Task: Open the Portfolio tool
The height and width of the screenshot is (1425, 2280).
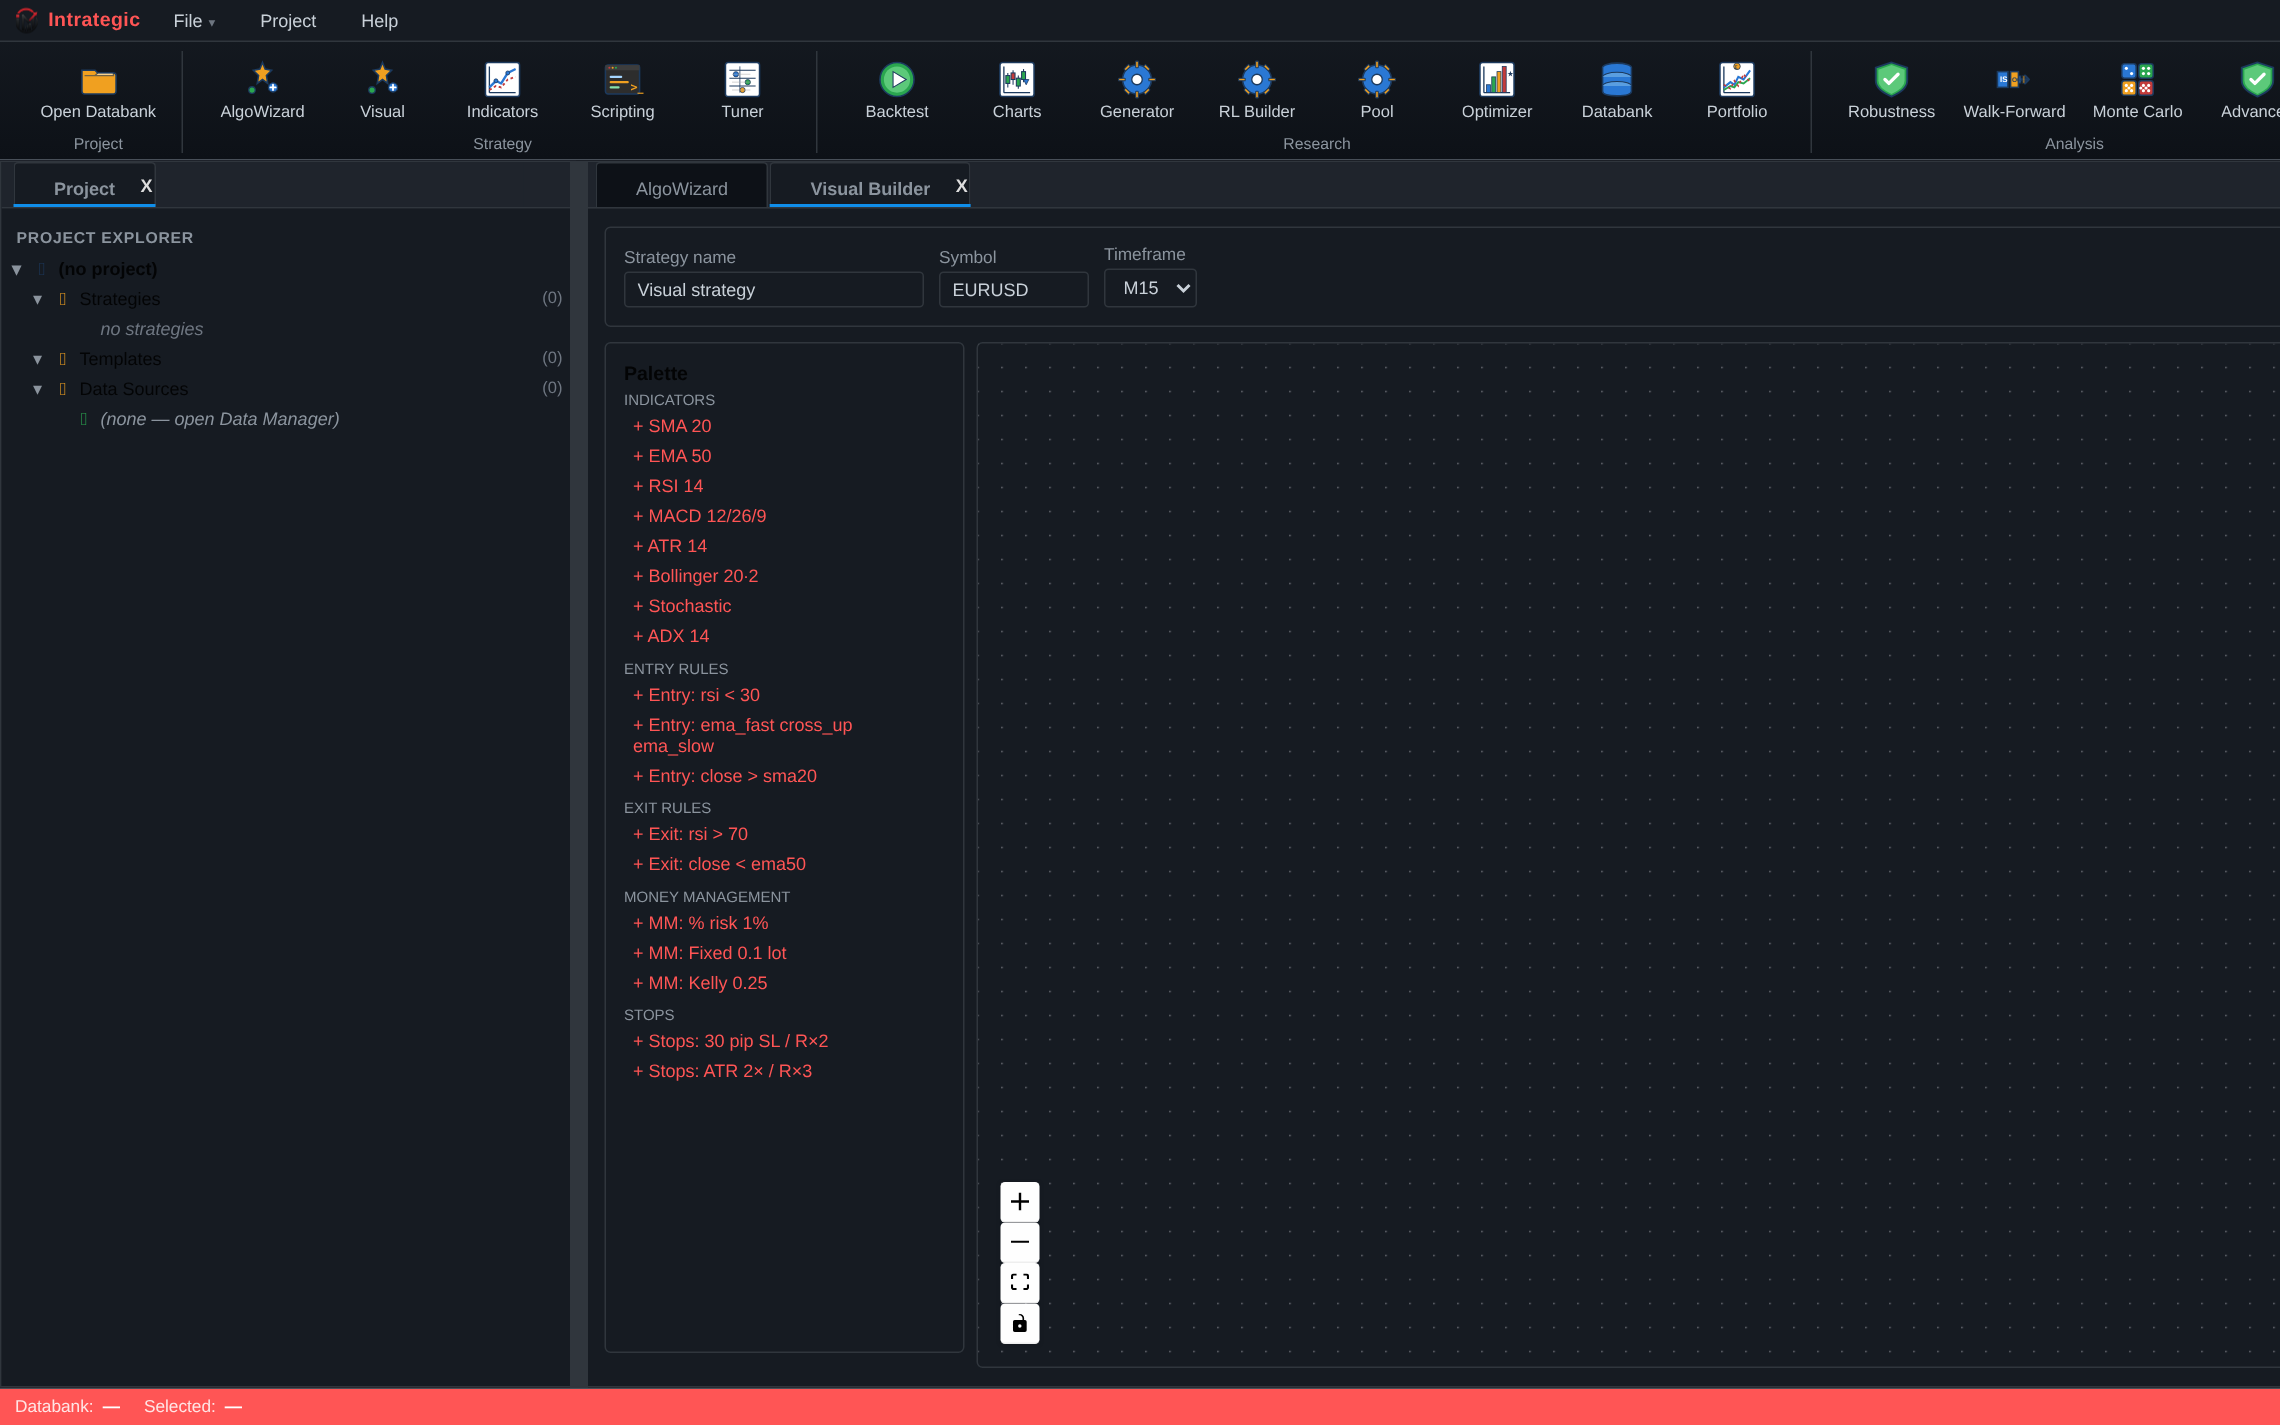Action: (1737, 92)
